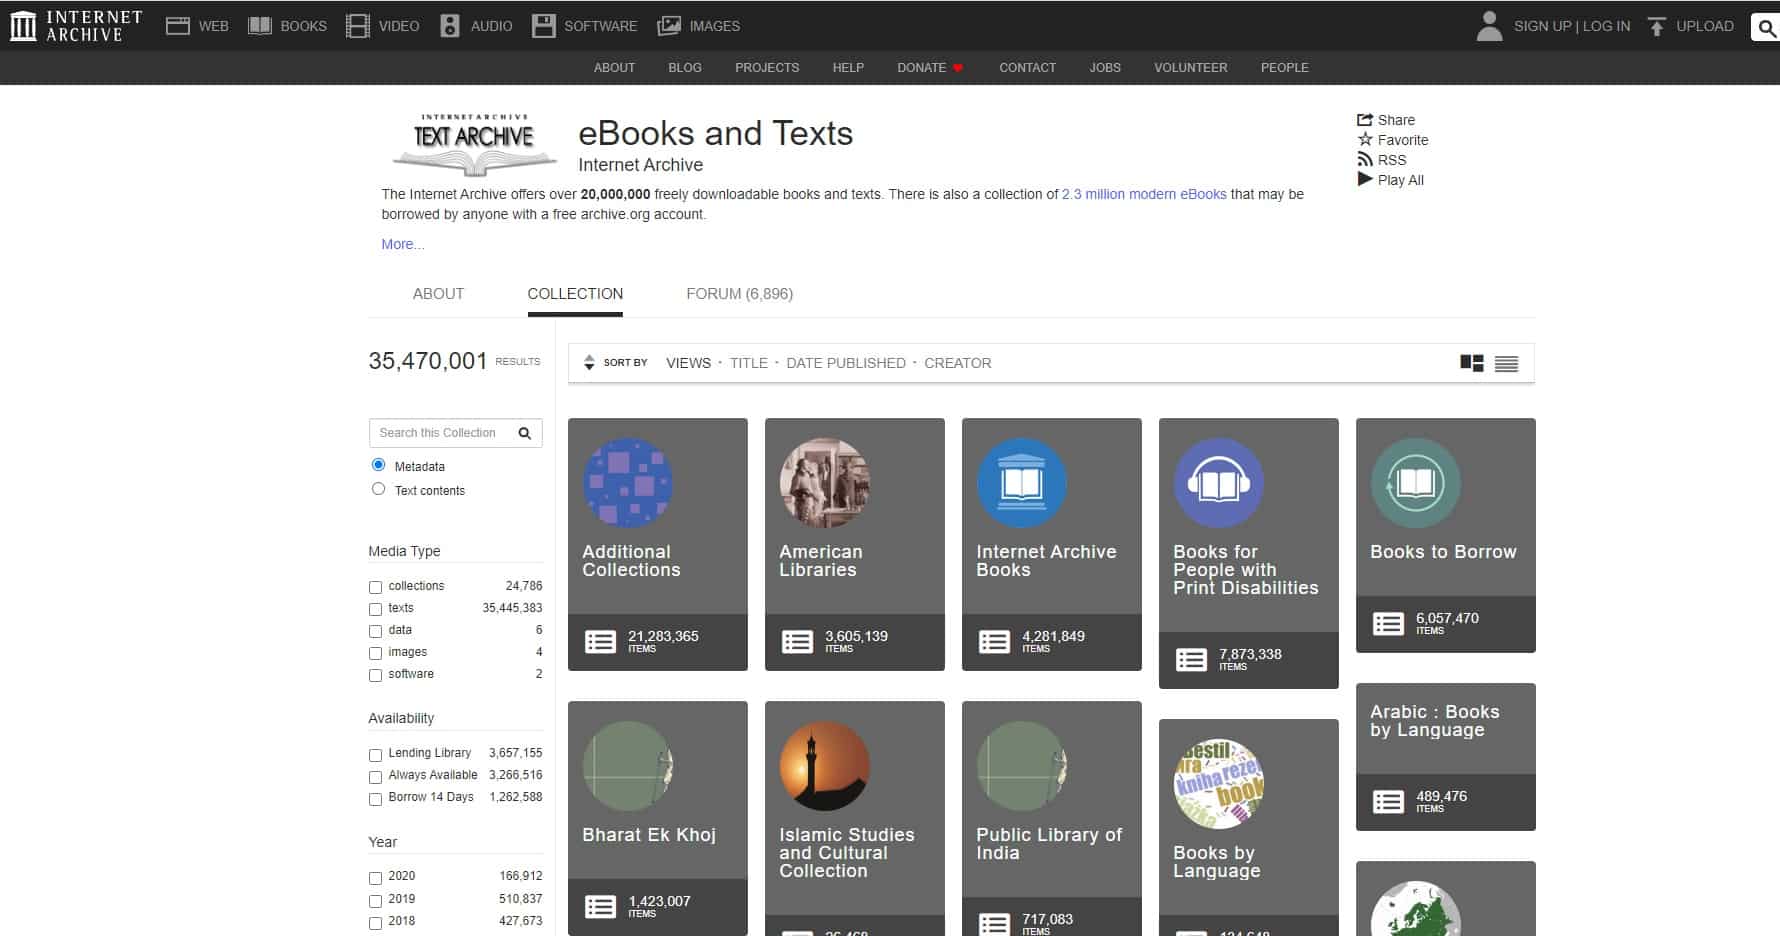
Task: Click the RSS feed icon
Action: (1366, 158)
